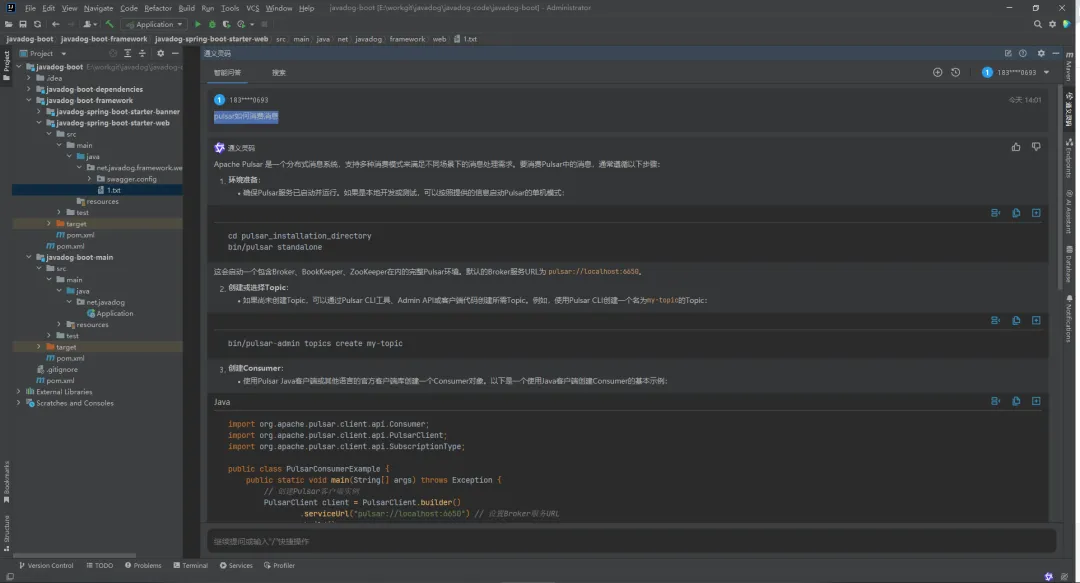Open account 183****0693 dropdown

coord(1016,72)
